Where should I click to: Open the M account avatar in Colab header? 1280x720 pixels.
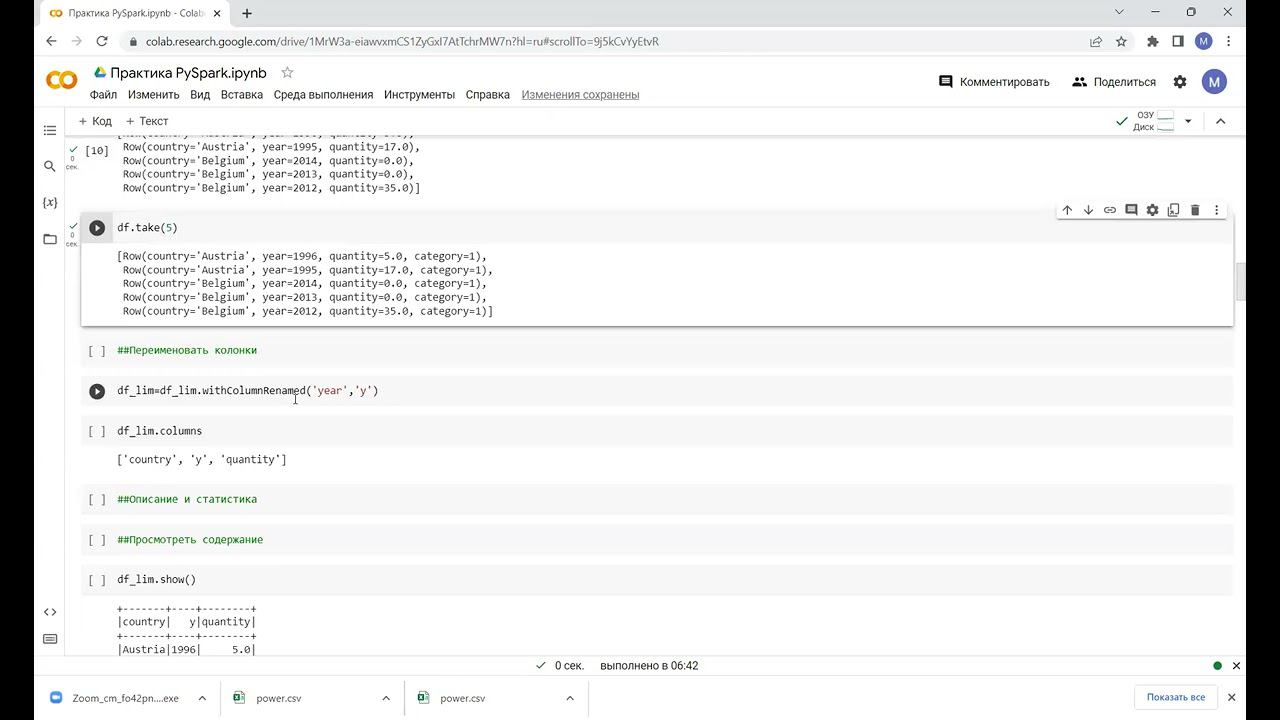tap(1214, 82)
